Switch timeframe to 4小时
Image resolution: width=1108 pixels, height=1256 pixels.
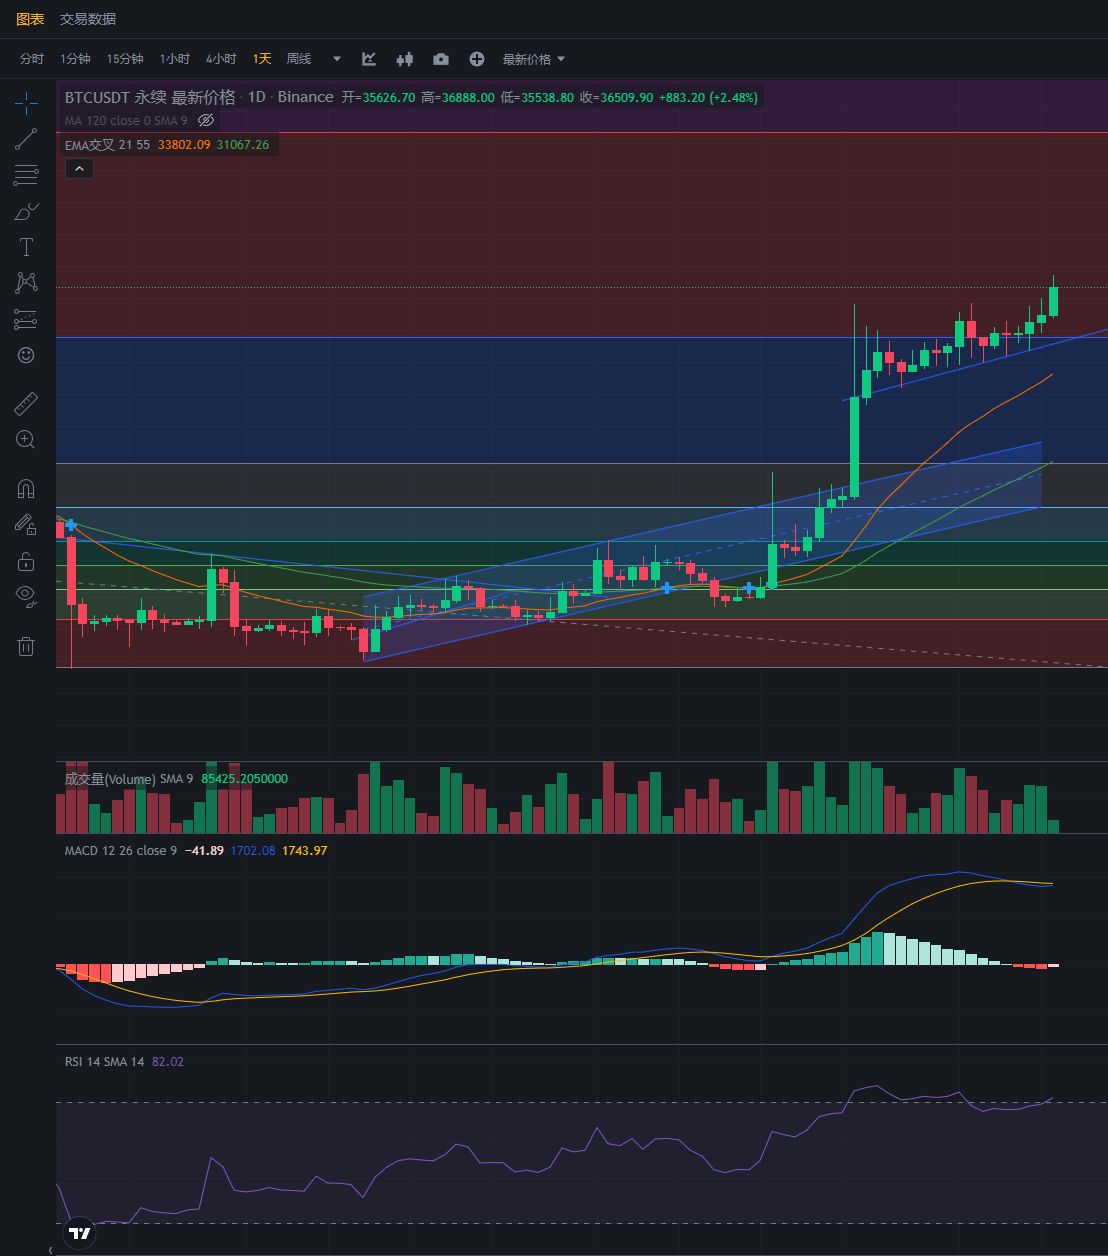click(221, 59)
